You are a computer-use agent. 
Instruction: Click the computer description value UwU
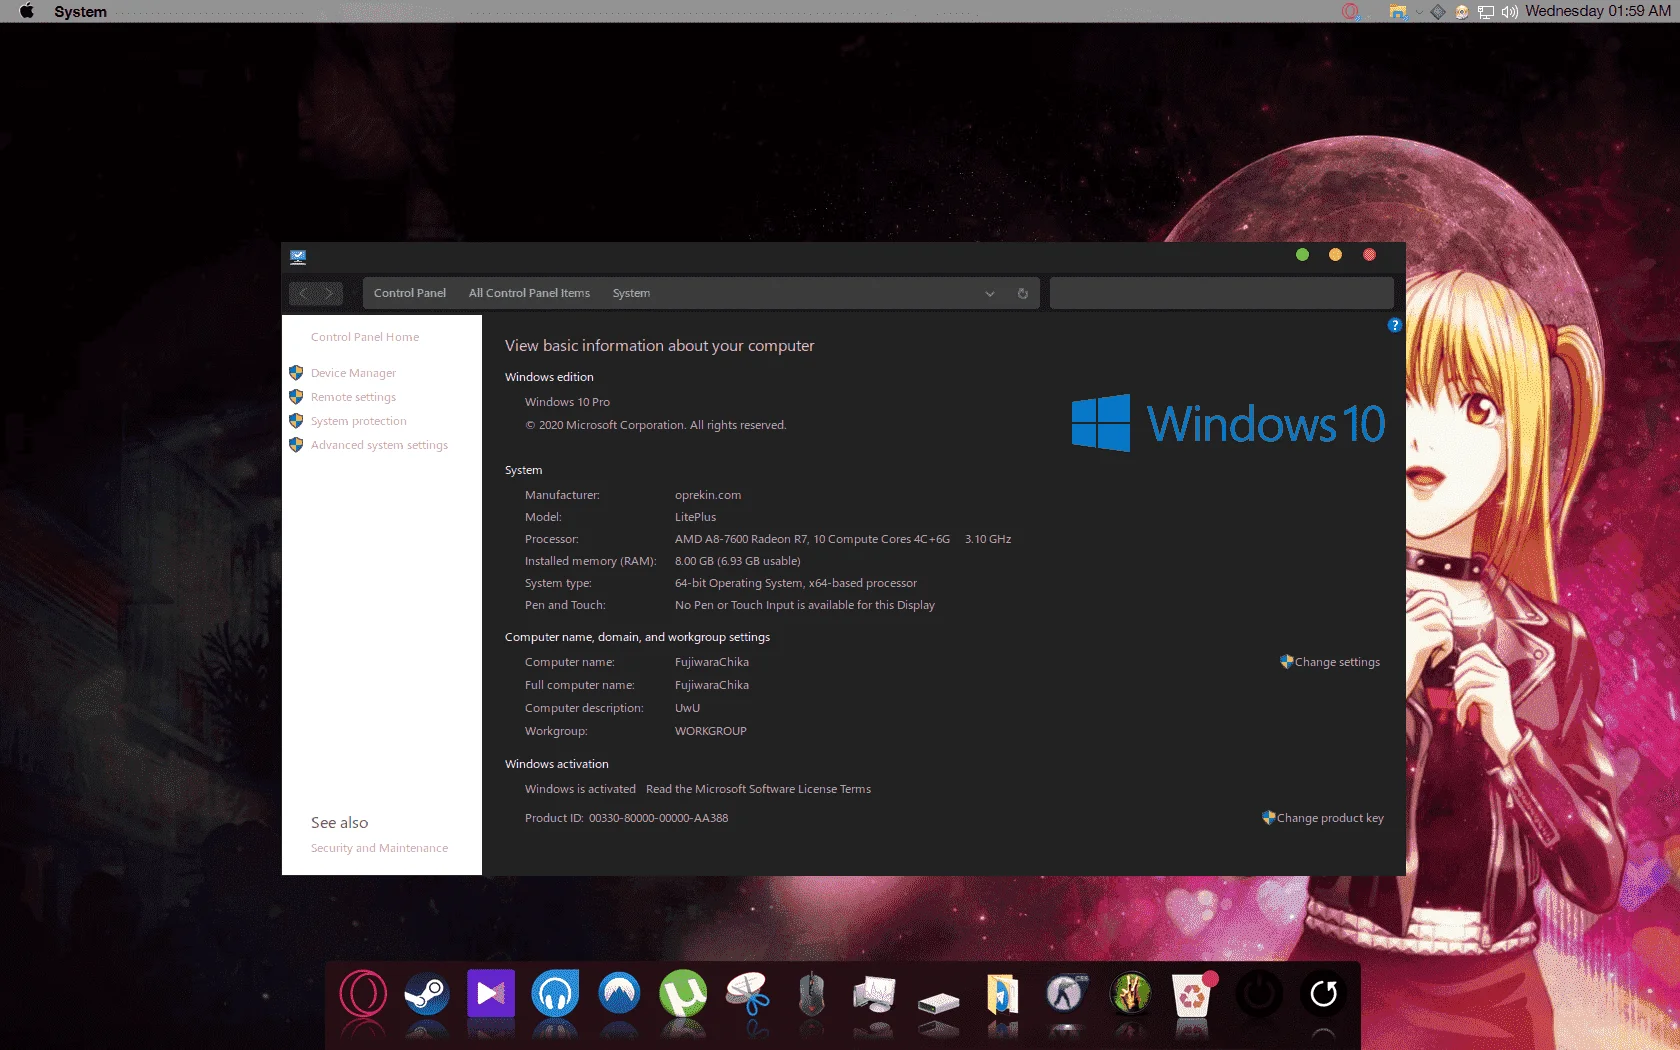click(687, 708)
